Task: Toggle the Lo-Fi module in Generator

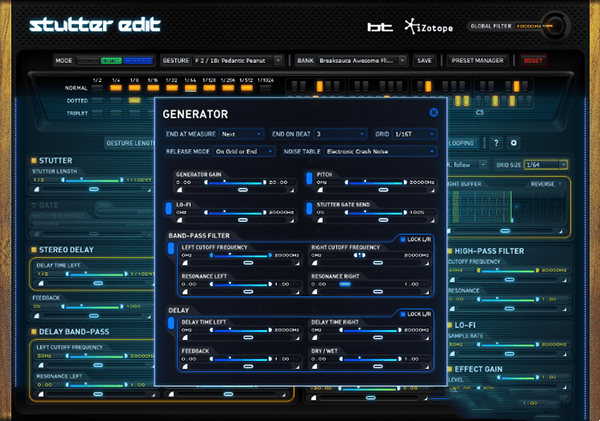Action: 169,208
